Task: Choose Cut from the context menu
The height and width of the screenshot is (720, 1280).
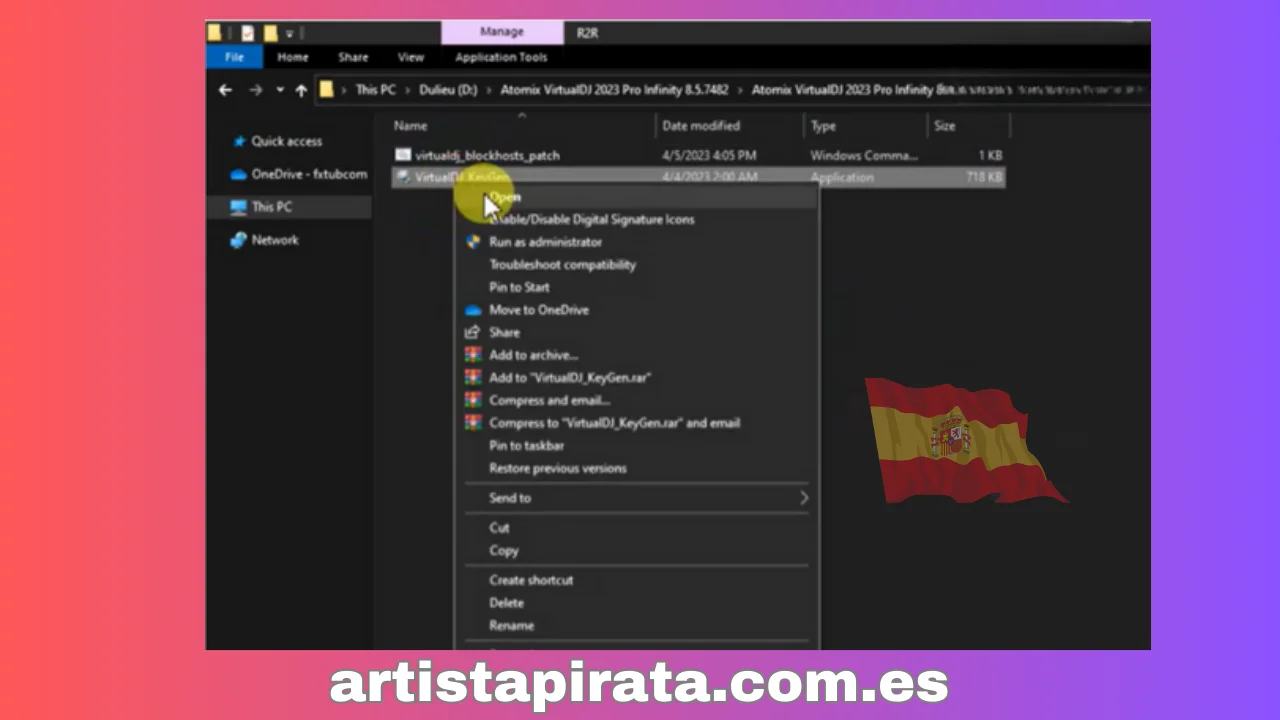Action: click(x=499, y=527)
